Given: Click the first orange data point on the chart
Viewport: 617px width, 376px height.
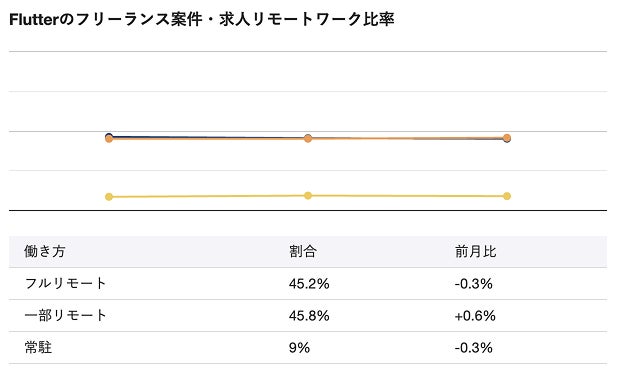Looking at the screenshot, I should point(109,138).
